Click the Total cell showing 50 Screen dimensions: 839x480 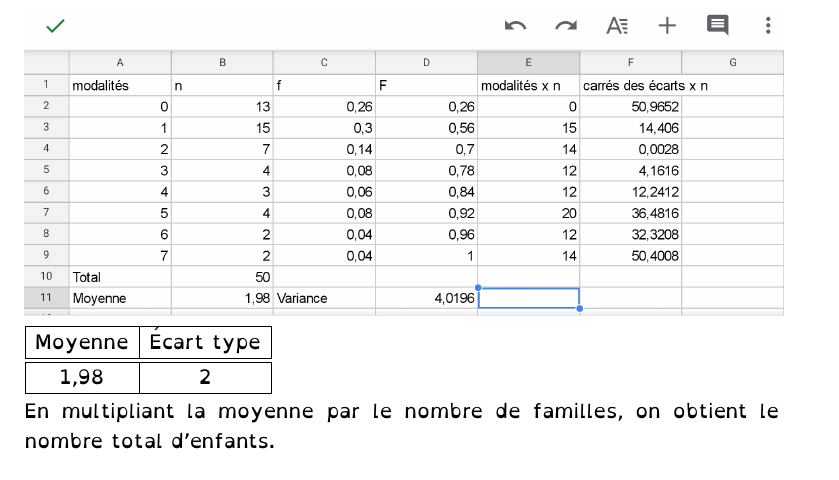pyautogui.click(x=222, y=275)
